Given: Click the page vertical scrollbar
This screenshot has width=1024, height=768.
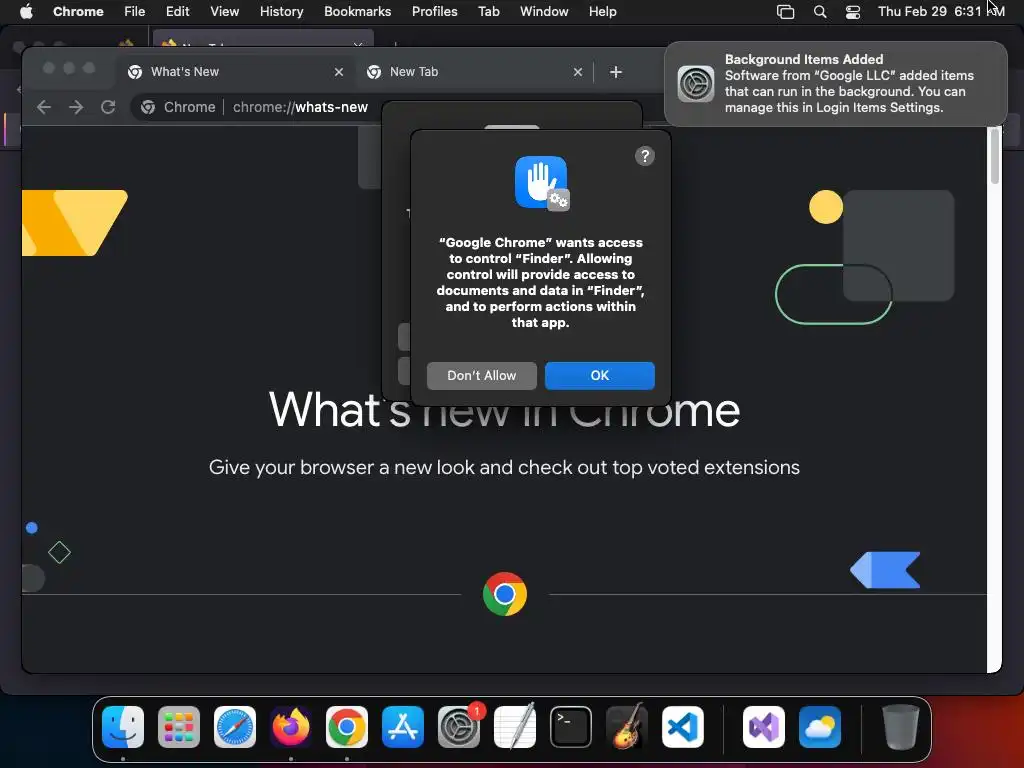Looking at the screenshot, I should click(x=995, y=155).
